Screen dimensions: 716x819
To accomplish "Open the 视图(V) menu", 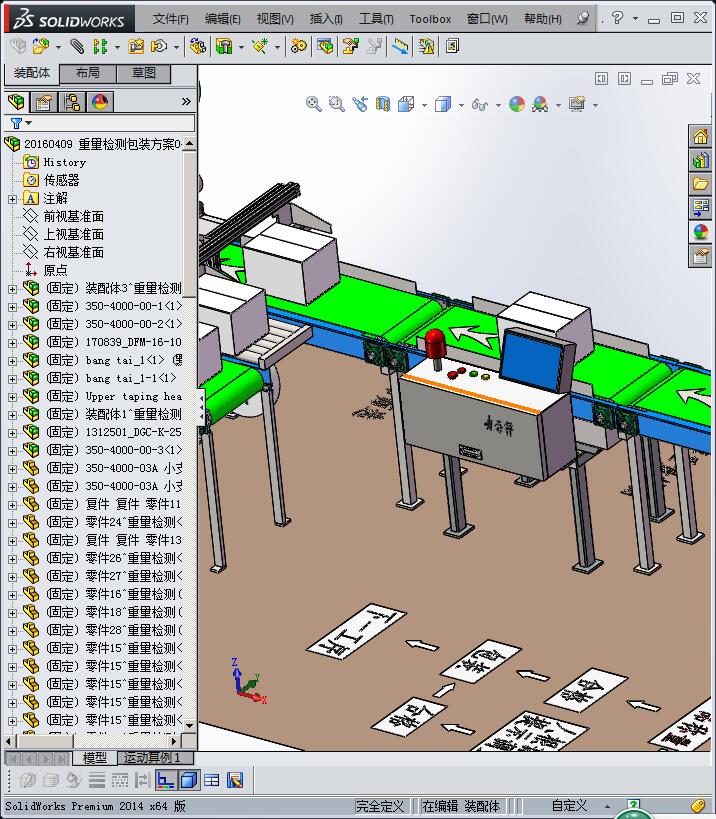I will (x=275, y=19).
